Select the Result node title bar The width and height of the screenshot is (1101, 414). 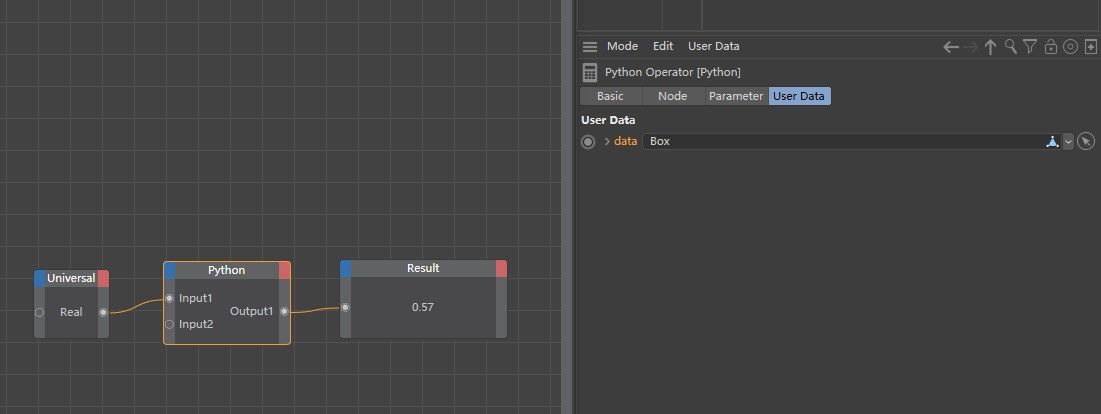423,269
